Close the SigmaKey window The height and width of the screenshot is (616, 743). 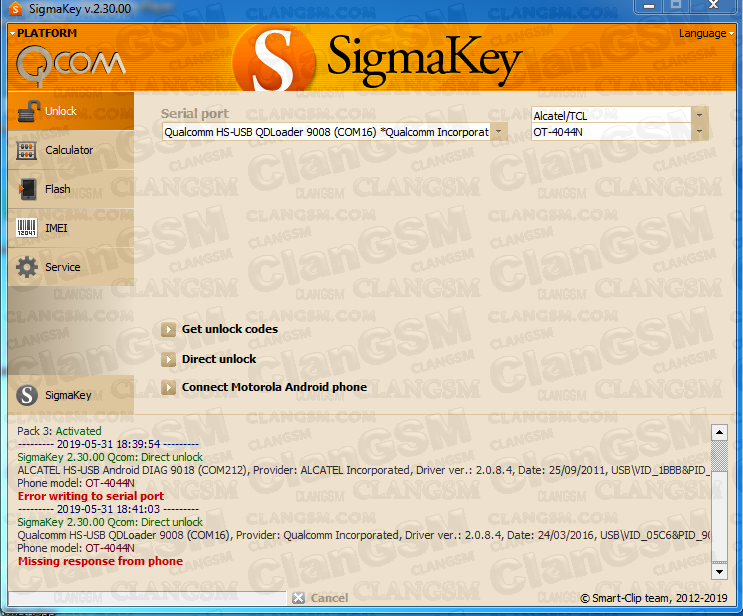click(714, 5)
